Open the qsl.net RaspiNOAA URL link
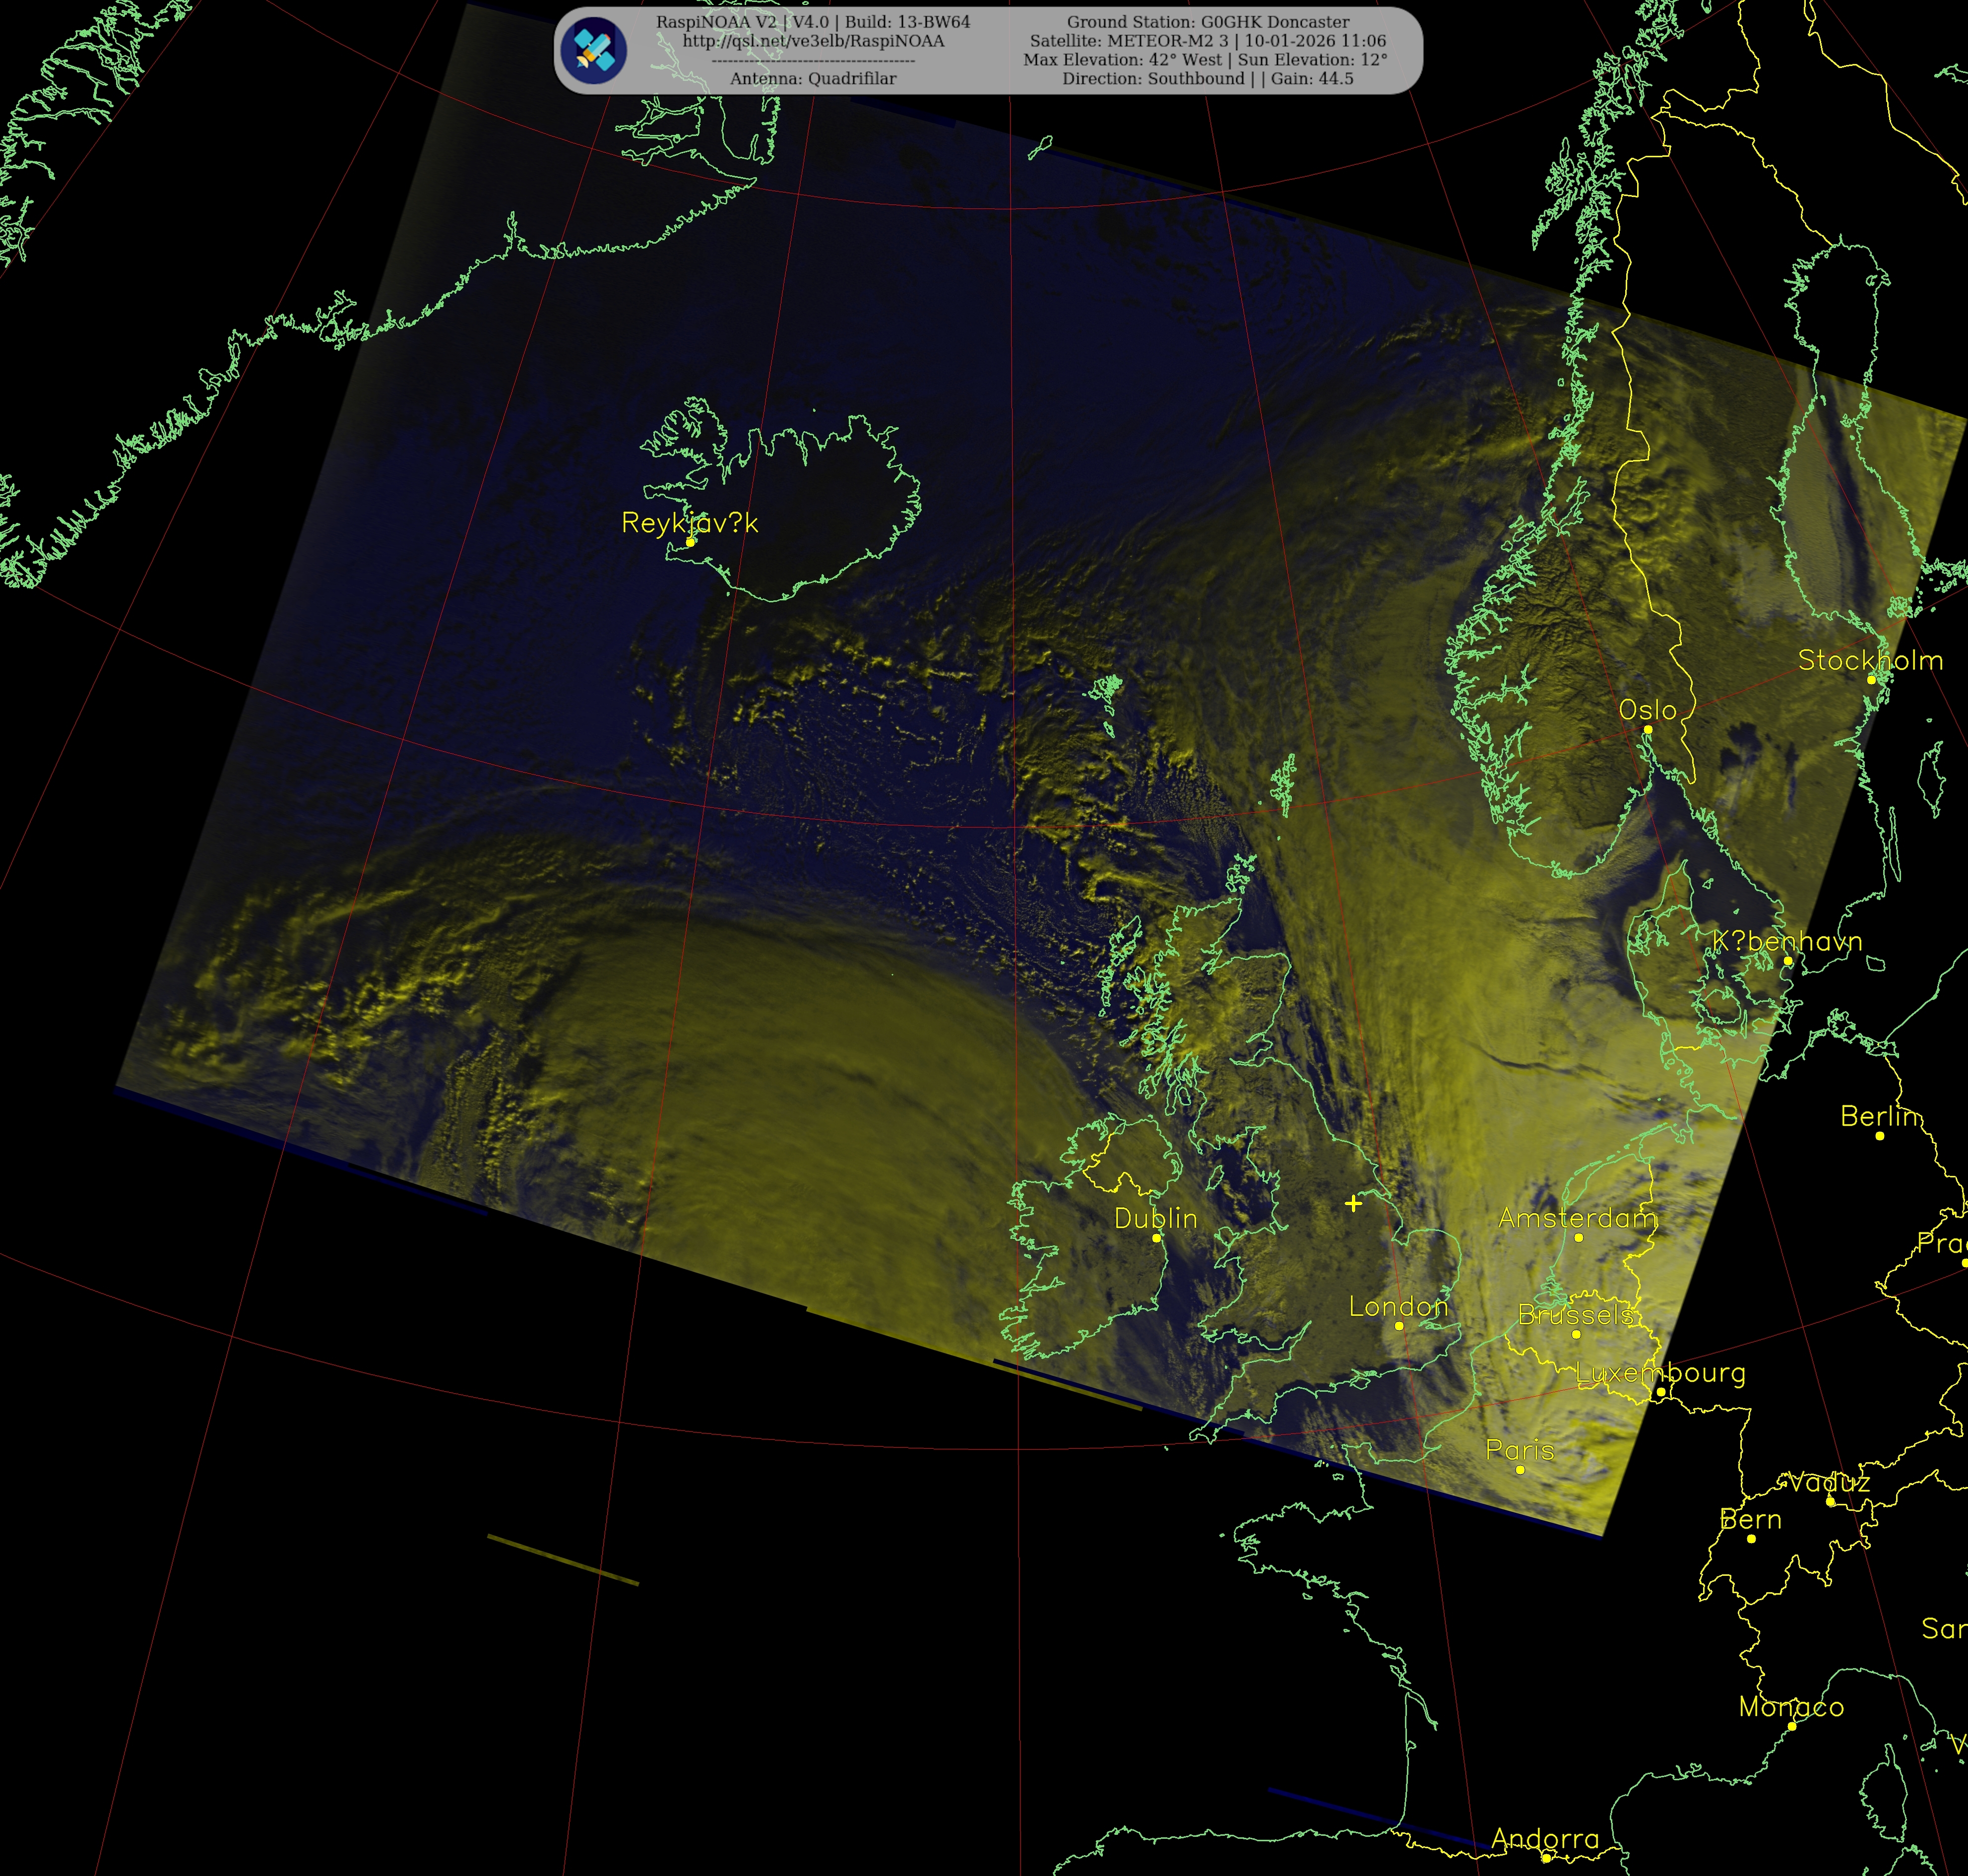The image size is (1968, 1876). click(x=813, y=41)
